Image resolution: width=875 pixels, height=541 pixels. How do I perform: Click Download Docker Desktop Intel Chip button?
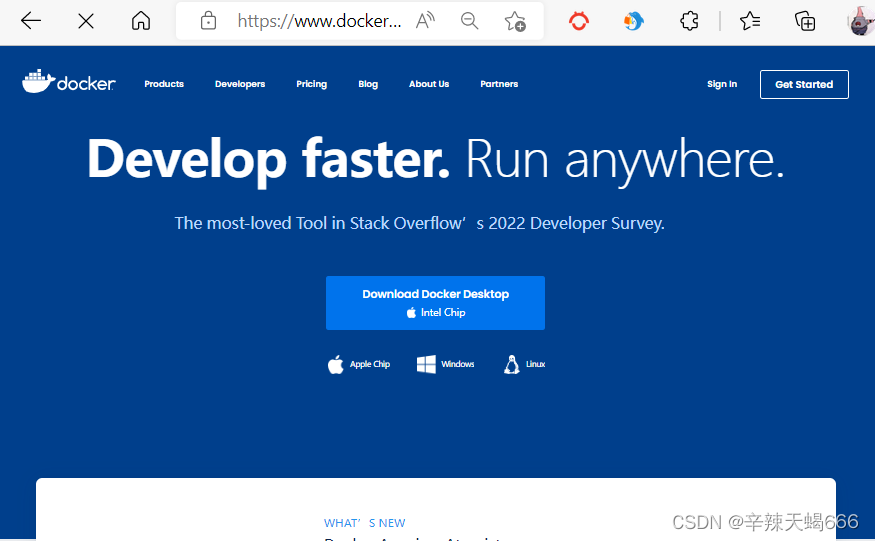point(435,303)
